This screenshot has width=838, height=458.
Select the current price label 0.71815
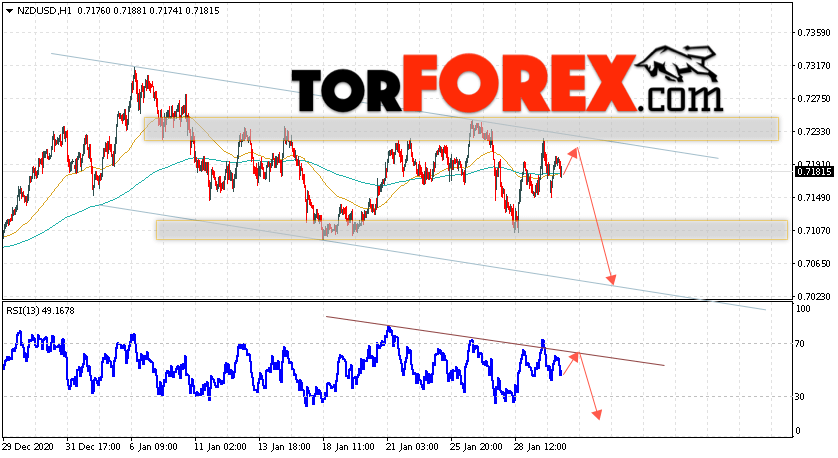pos(814,172)
